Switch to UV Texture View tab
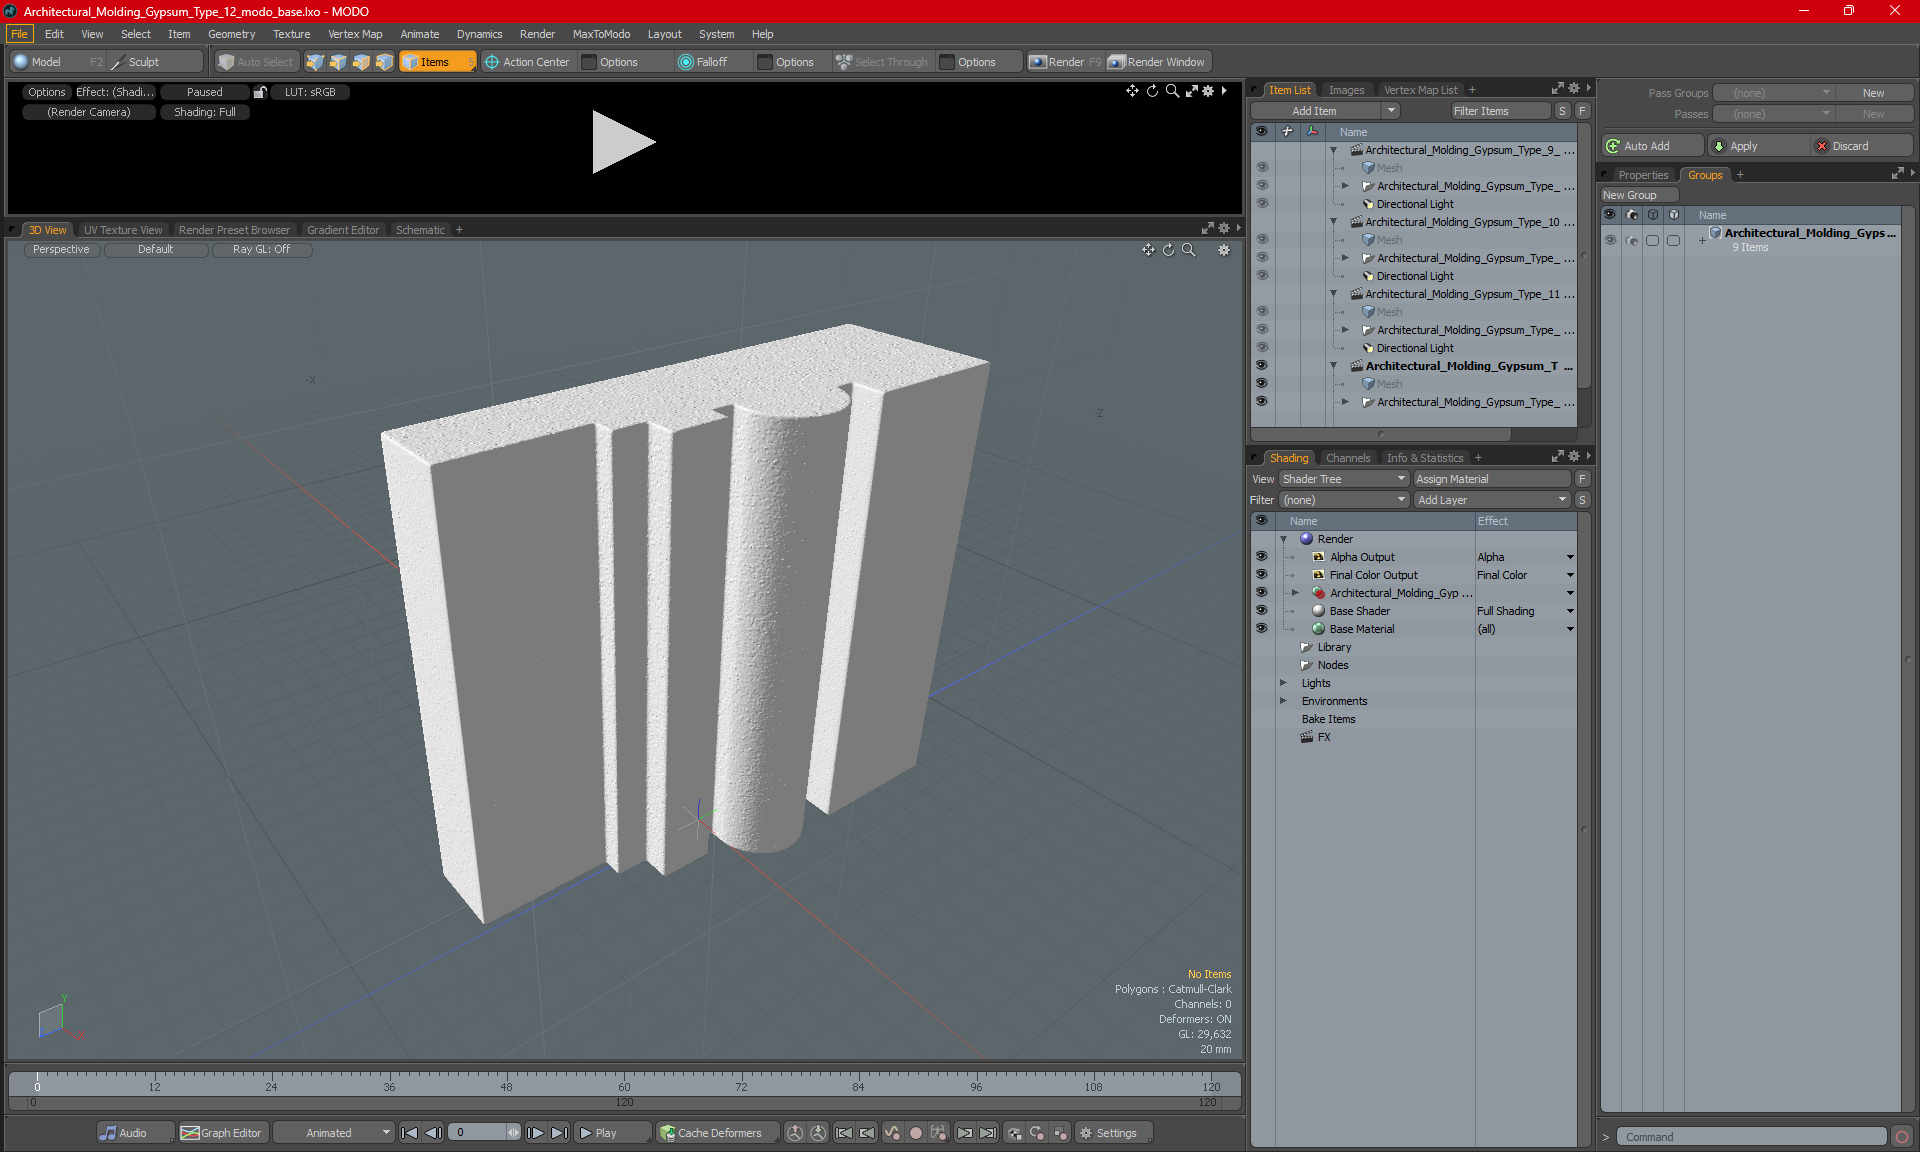Viewport: 1920px width, 1152px height. point(123,230)
